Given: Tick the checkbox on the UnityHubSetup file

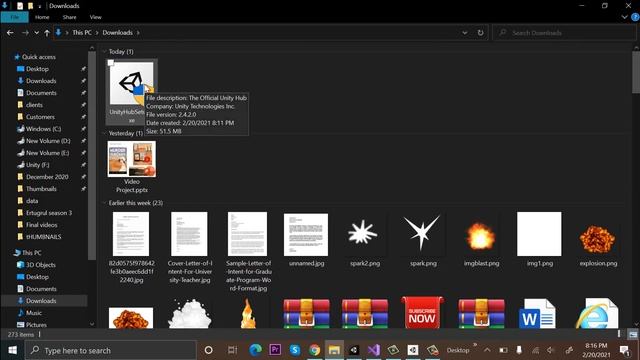Looking at the screenshot, I should [111, 63].
